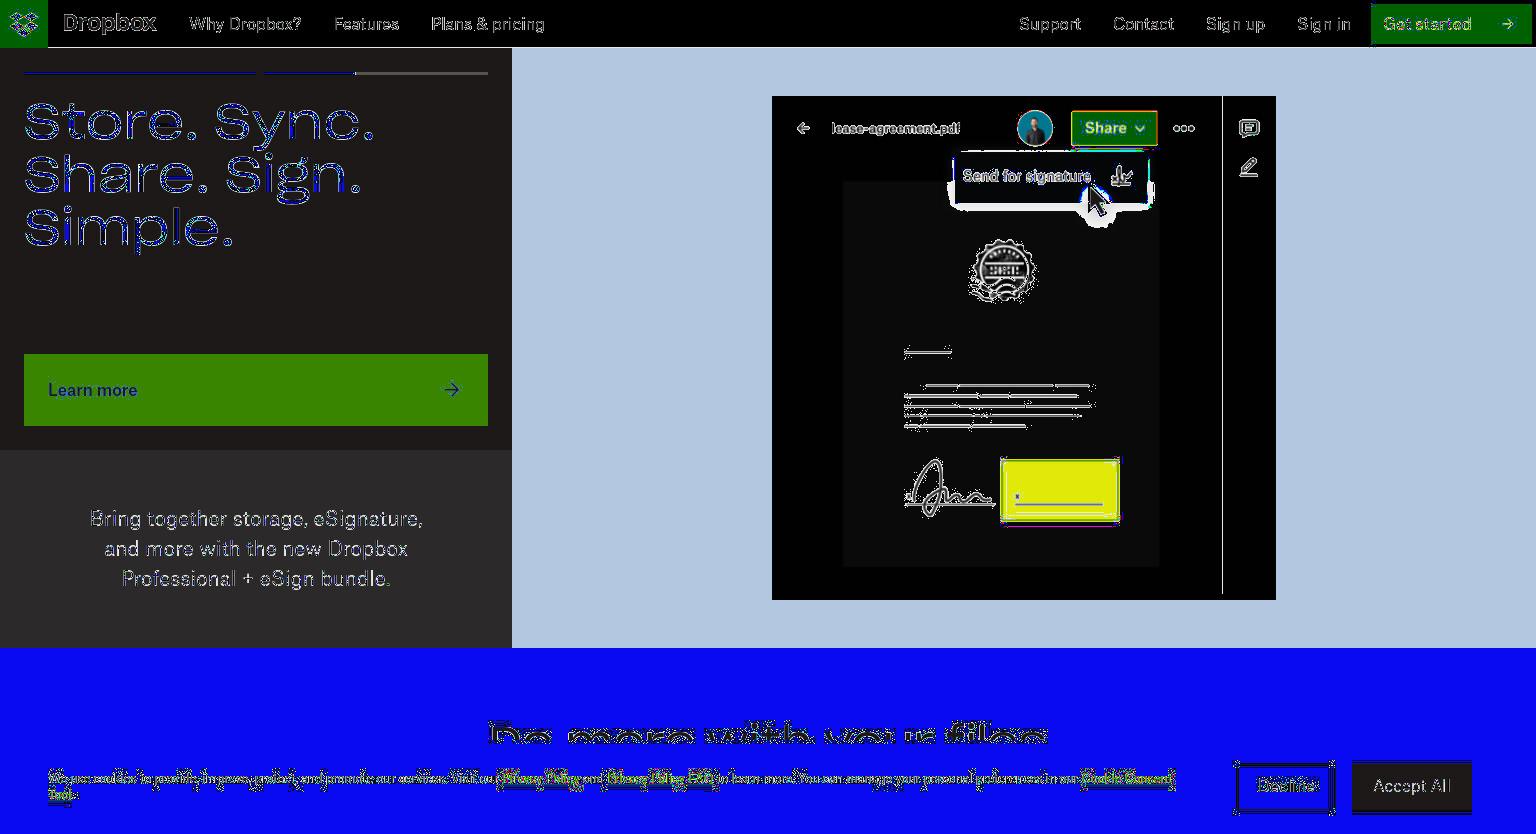Click the Accept All cookies button
Screen dimensions: 1536x834
tap(1412, 786)
